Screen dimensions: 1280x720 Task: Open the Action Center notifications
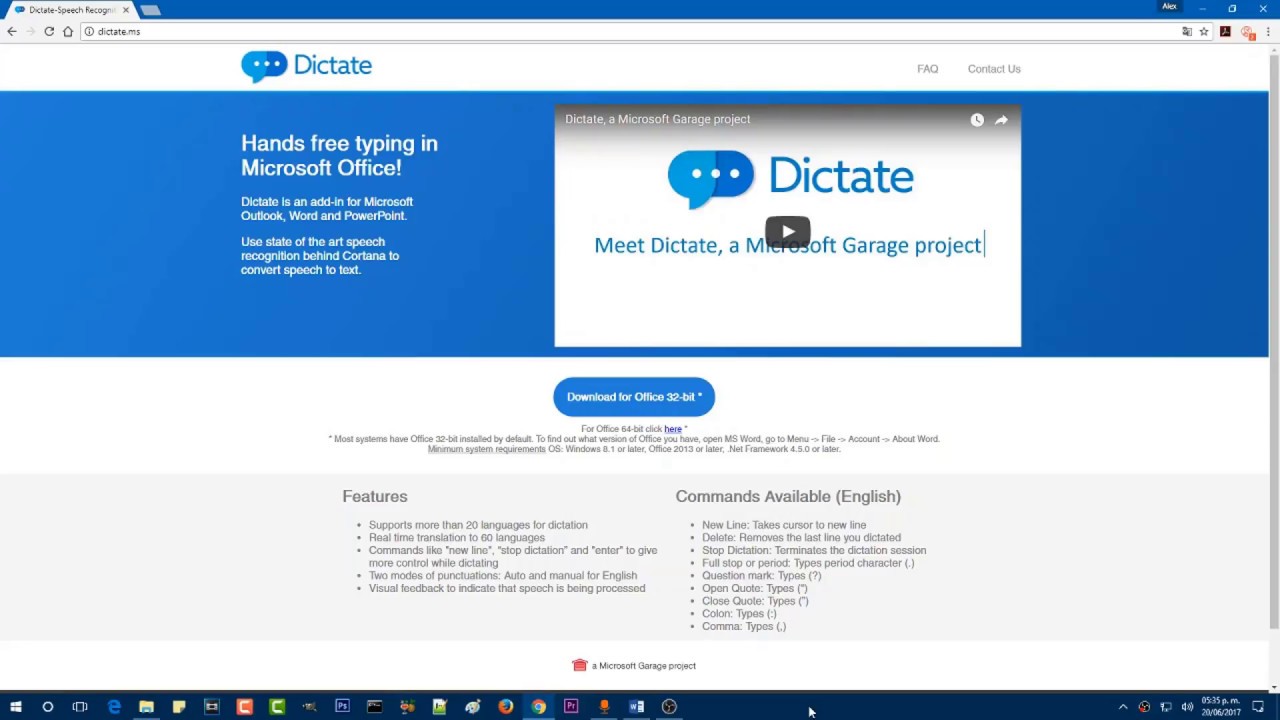pos(1258,707)
